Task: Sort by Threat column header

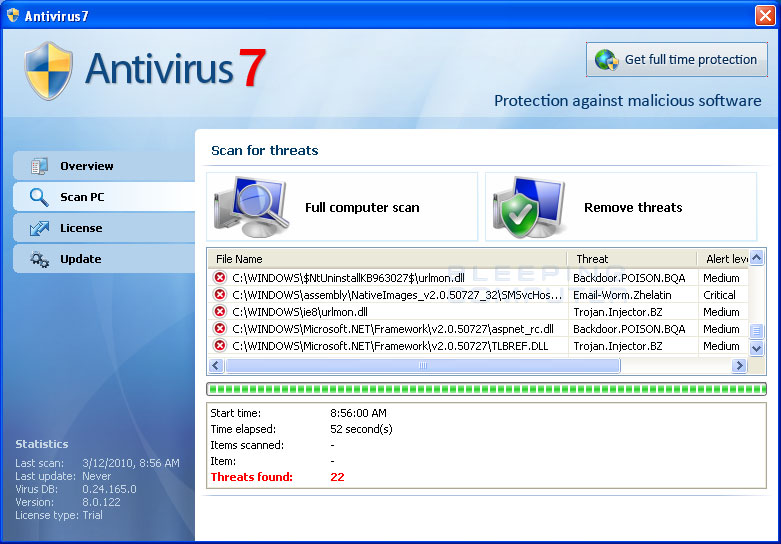Action: [x=632, y=259]
